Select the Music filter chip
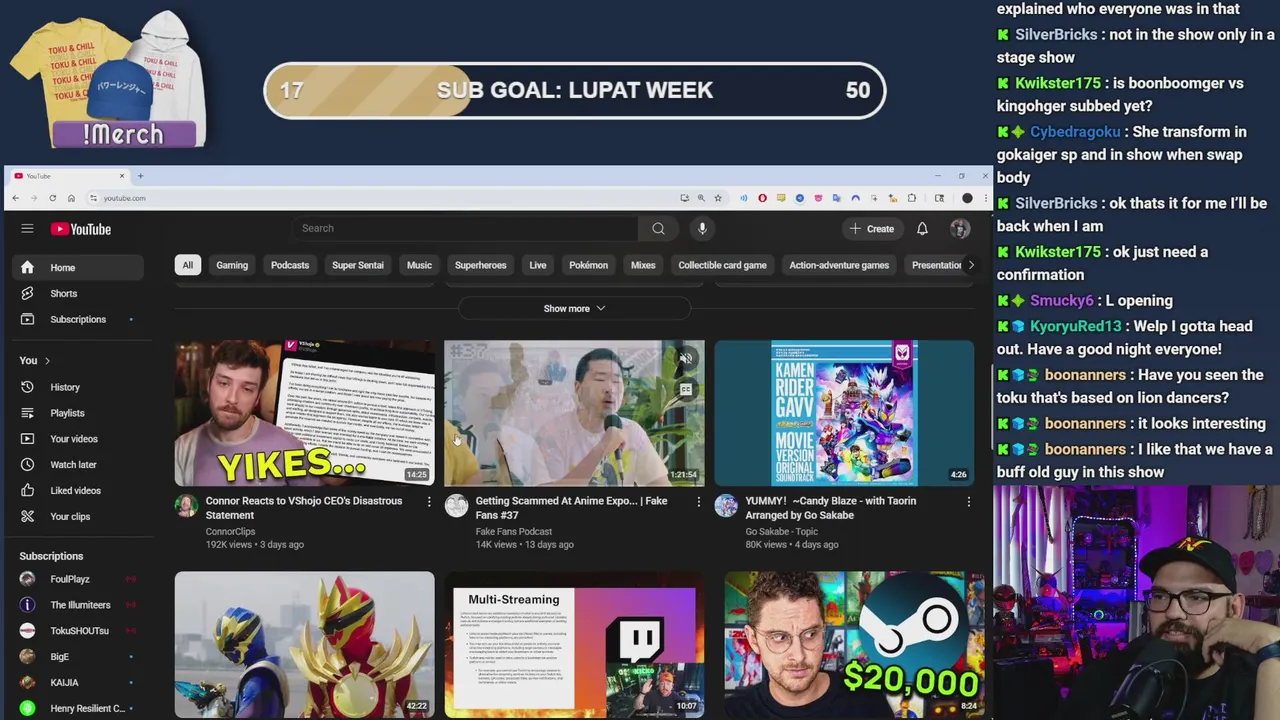The image size is (1280, 720). pos(419,265)
